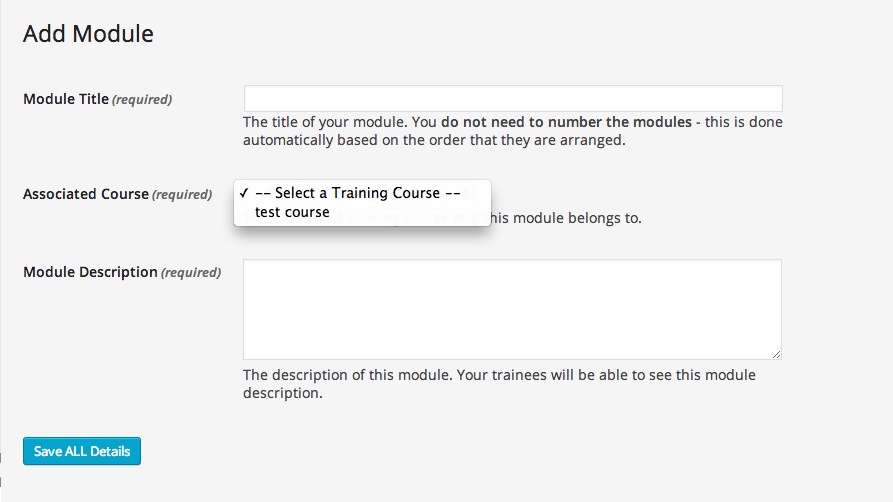Click the "Associated Course" field label
The height and width of the screenshot is (502, 893).
pos(86,194)
